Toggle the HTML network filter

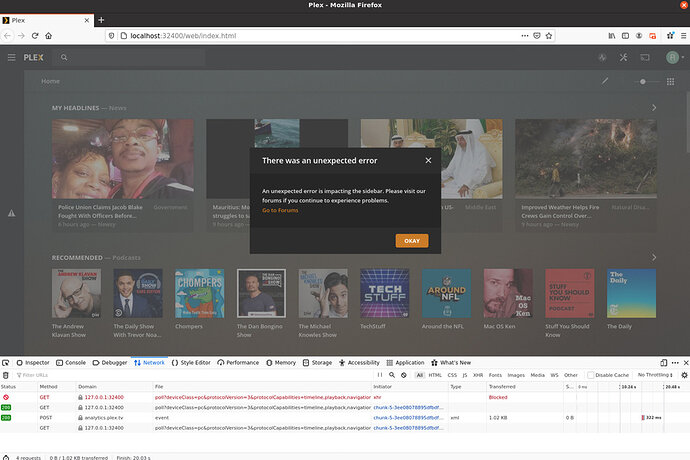point(435,375)
